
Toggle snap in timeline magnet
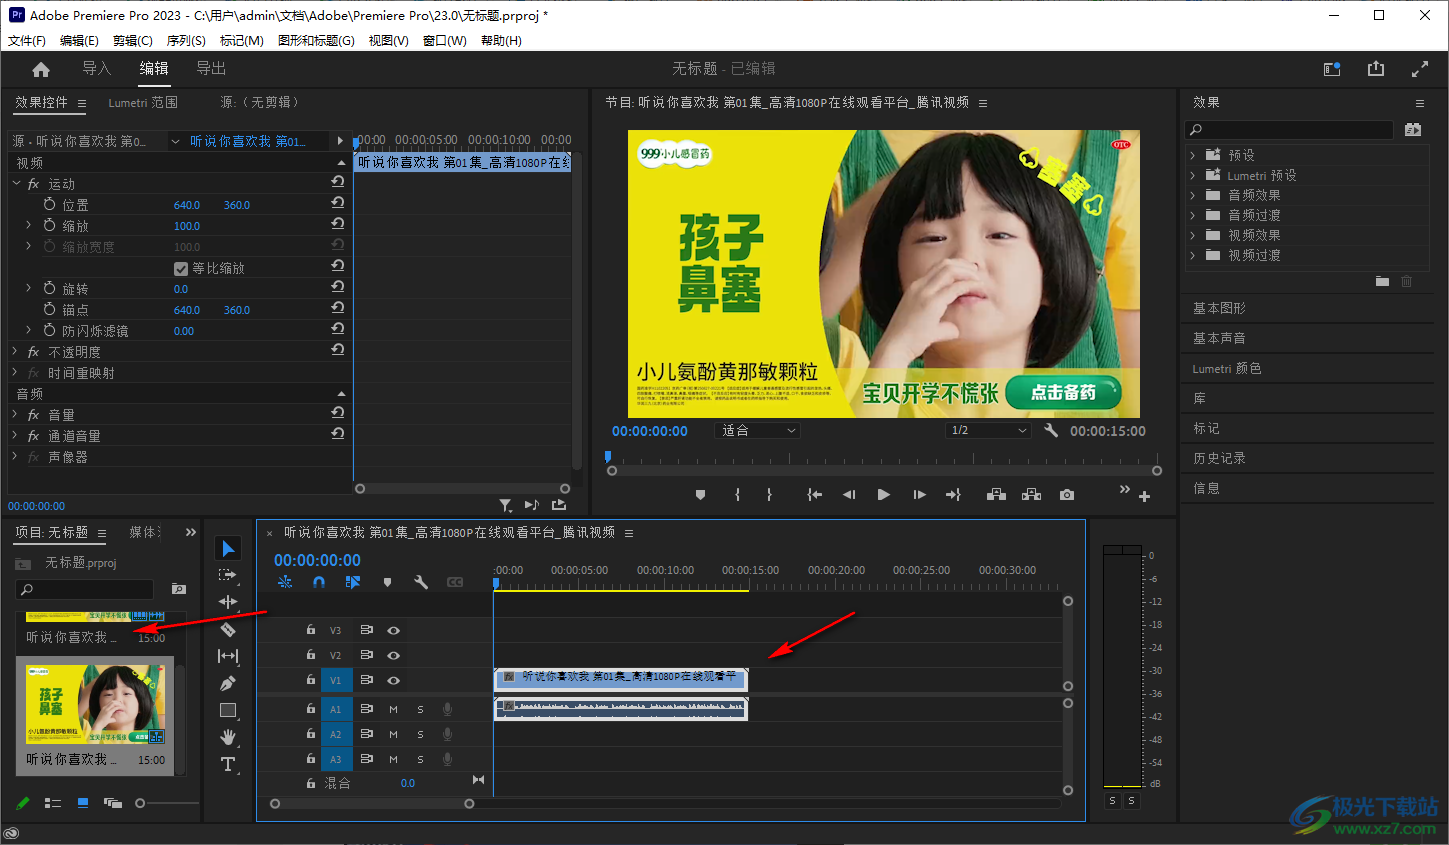pos(319,582)
